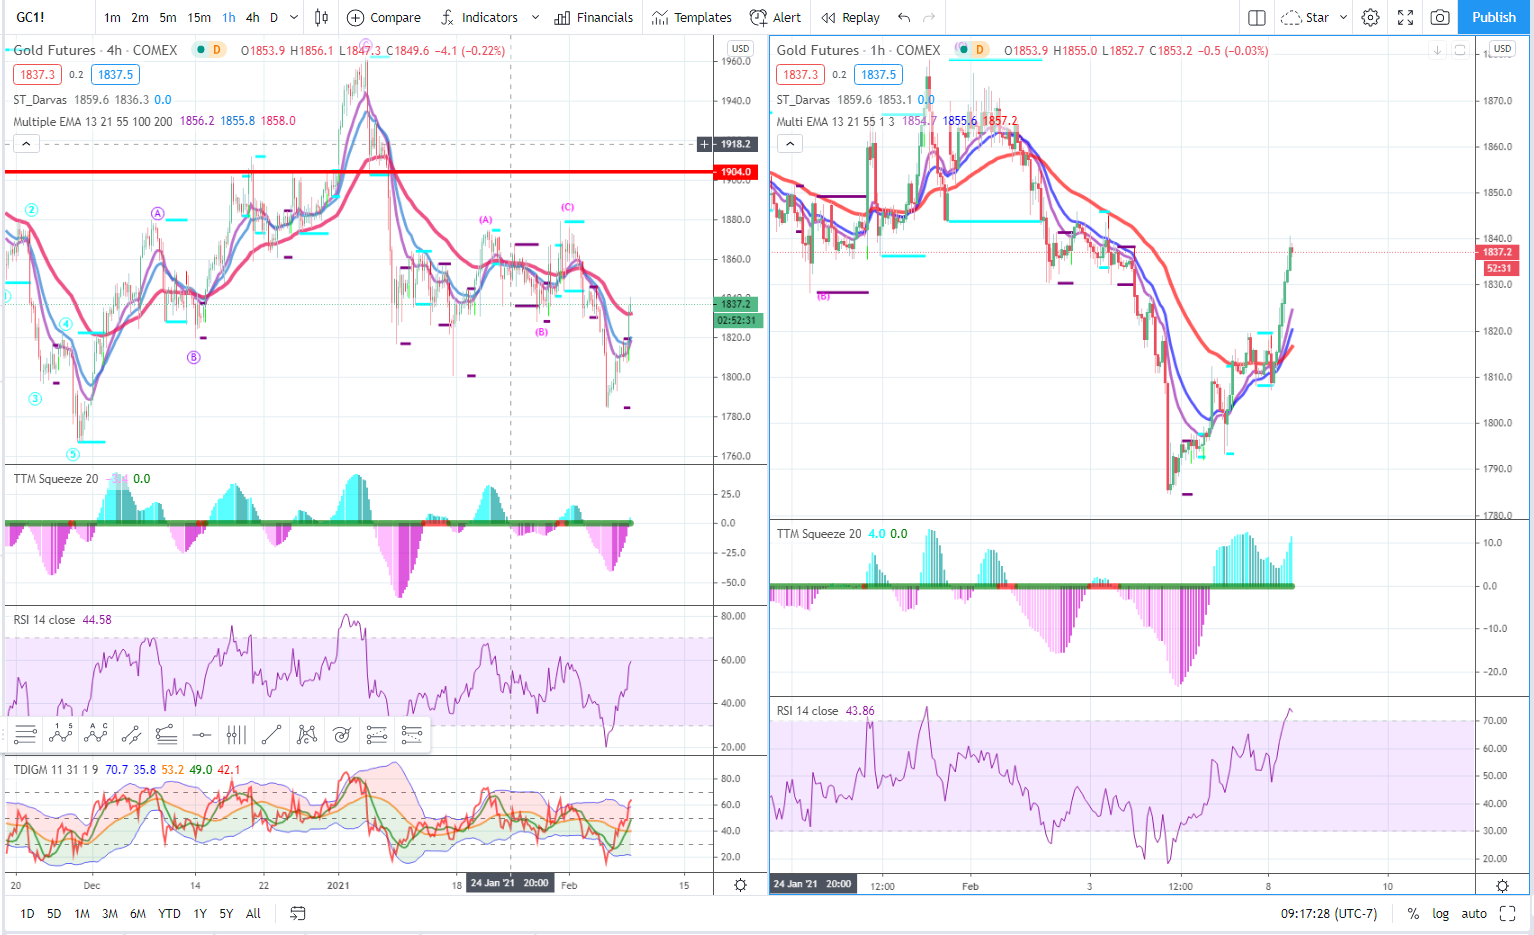The image size is (1534, 935).
Task: Open the GC1! symbol search
Action: pyautogui.click(x=31, y=17)
